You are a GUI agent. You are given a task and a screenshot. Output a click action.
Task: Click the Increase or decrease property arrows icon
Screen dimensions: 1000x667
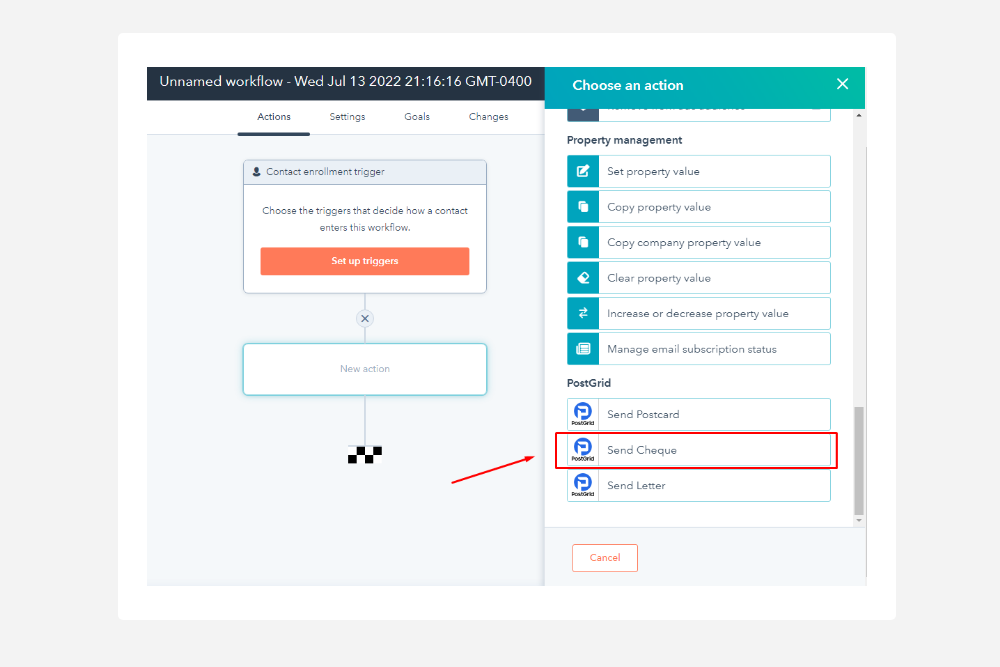[583, 313]
